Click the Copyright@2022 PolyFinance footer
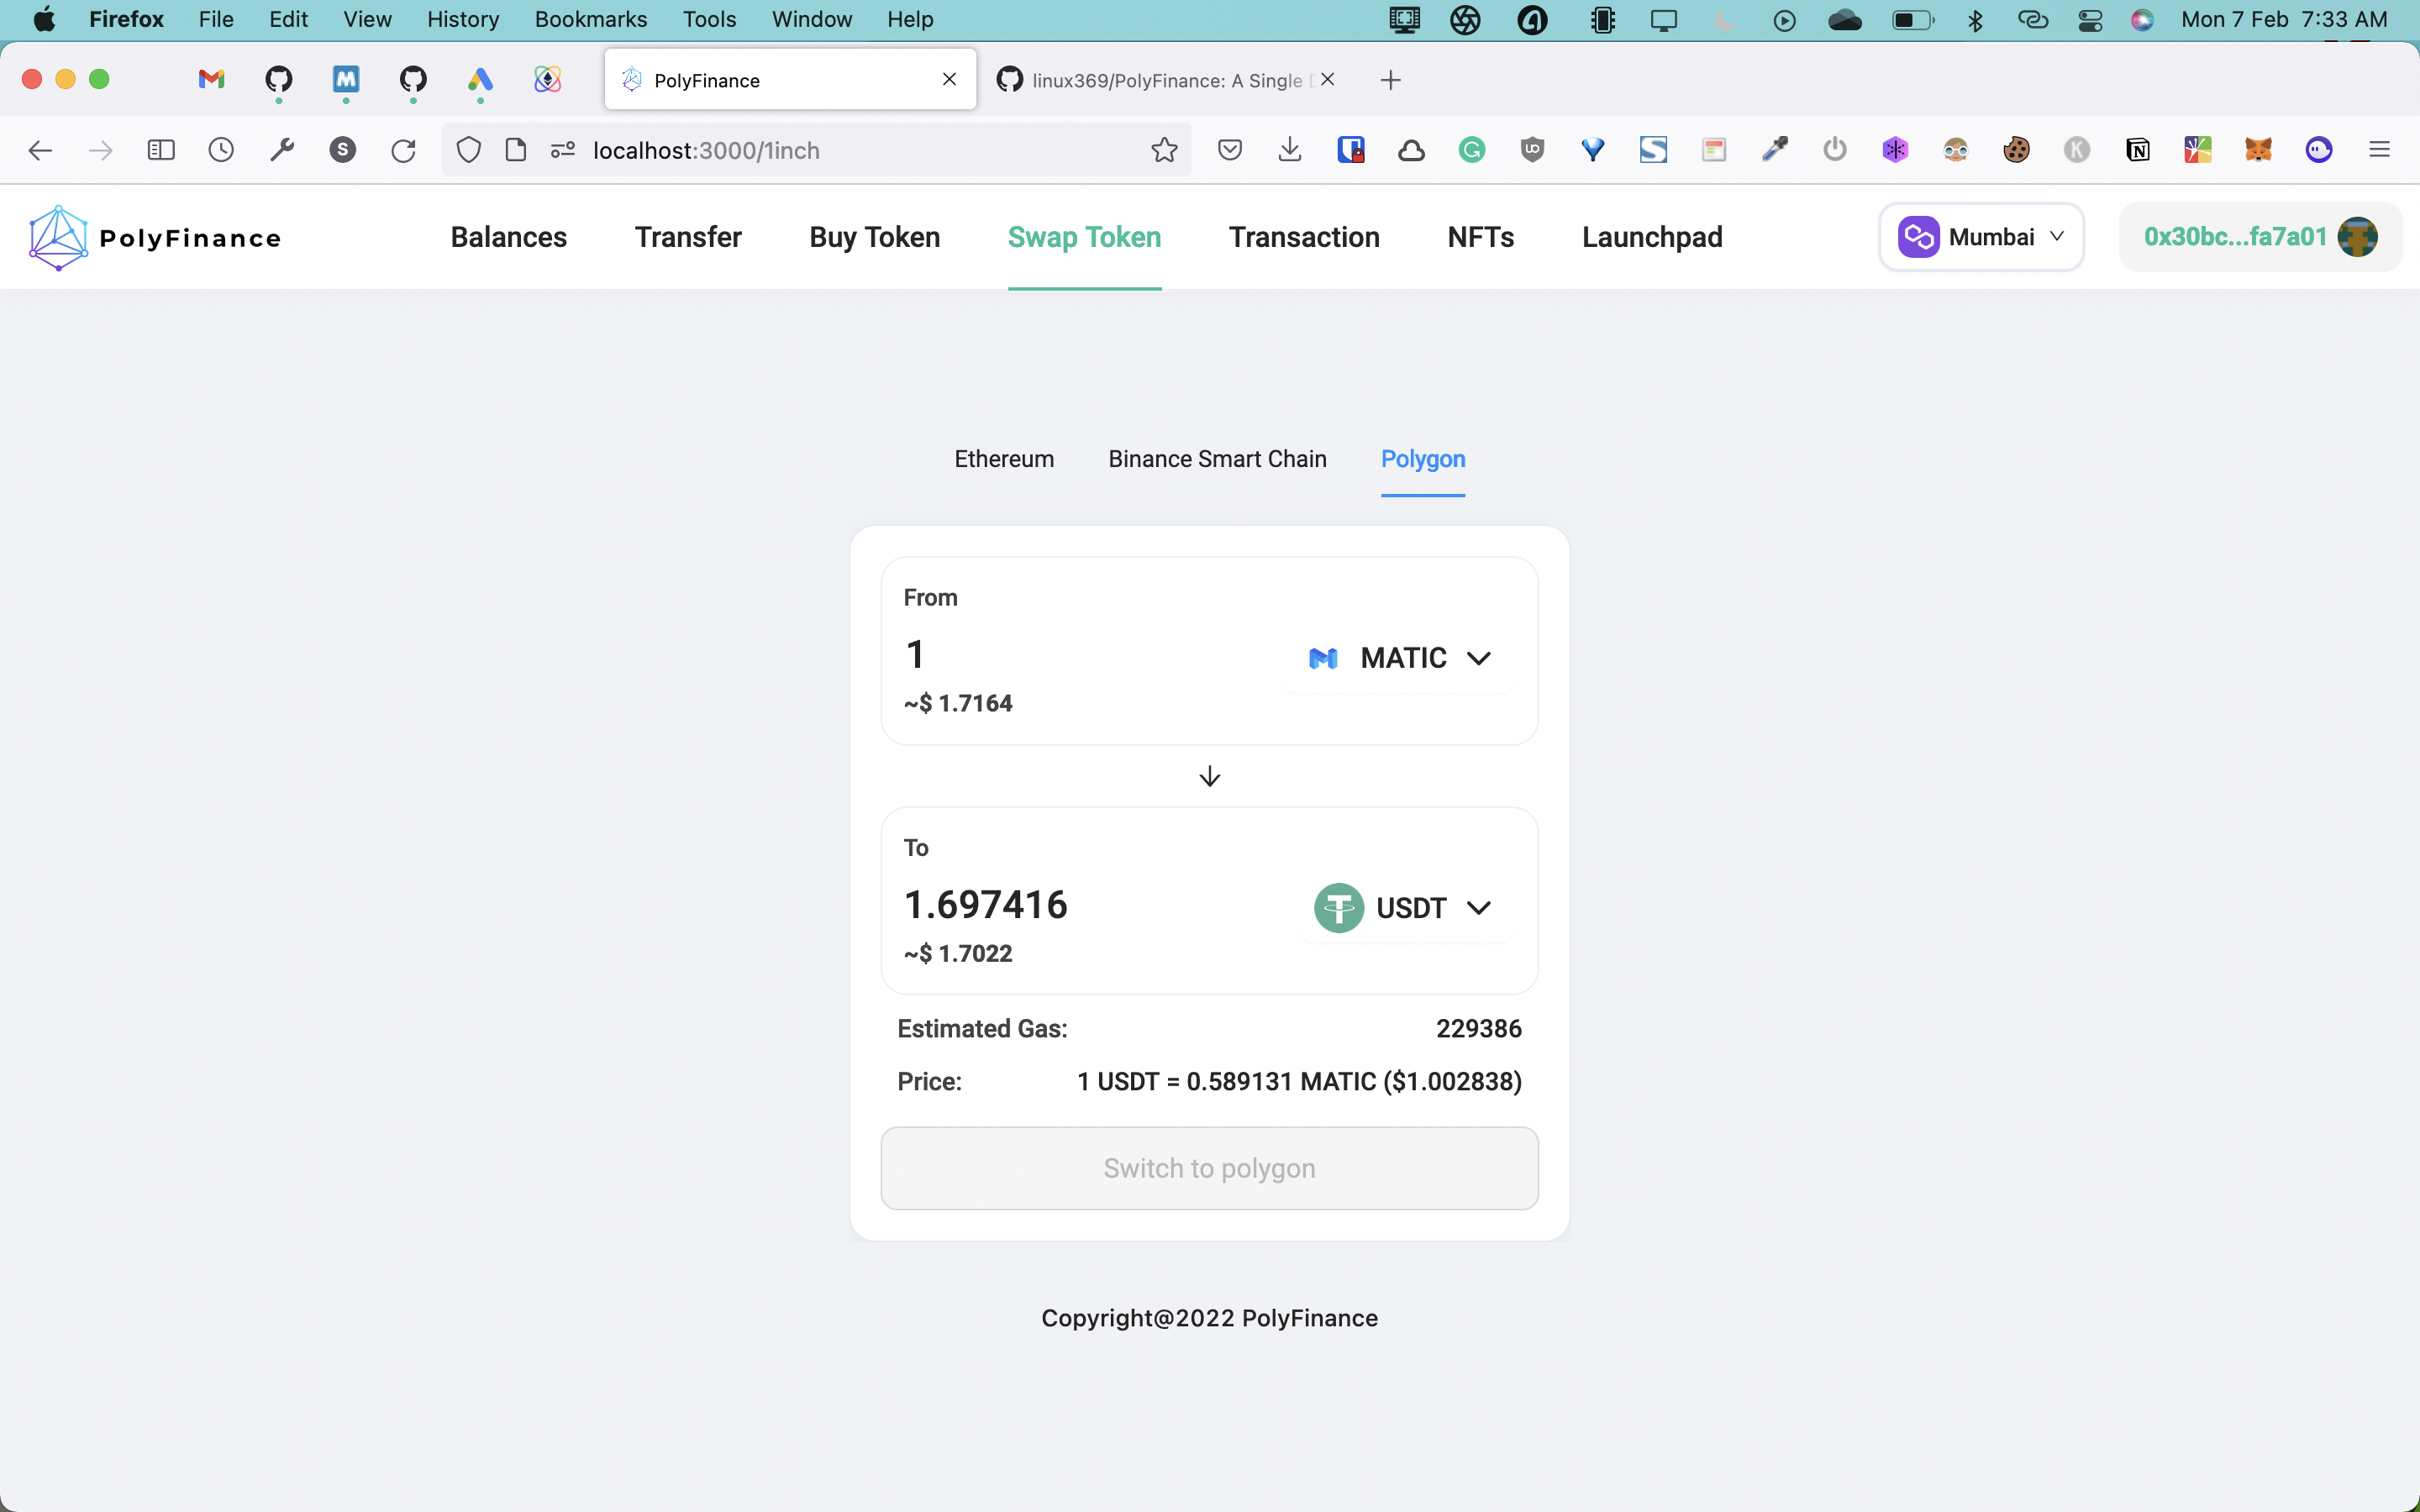Screen dimensions: 2420x1512 point(1209,1318)
